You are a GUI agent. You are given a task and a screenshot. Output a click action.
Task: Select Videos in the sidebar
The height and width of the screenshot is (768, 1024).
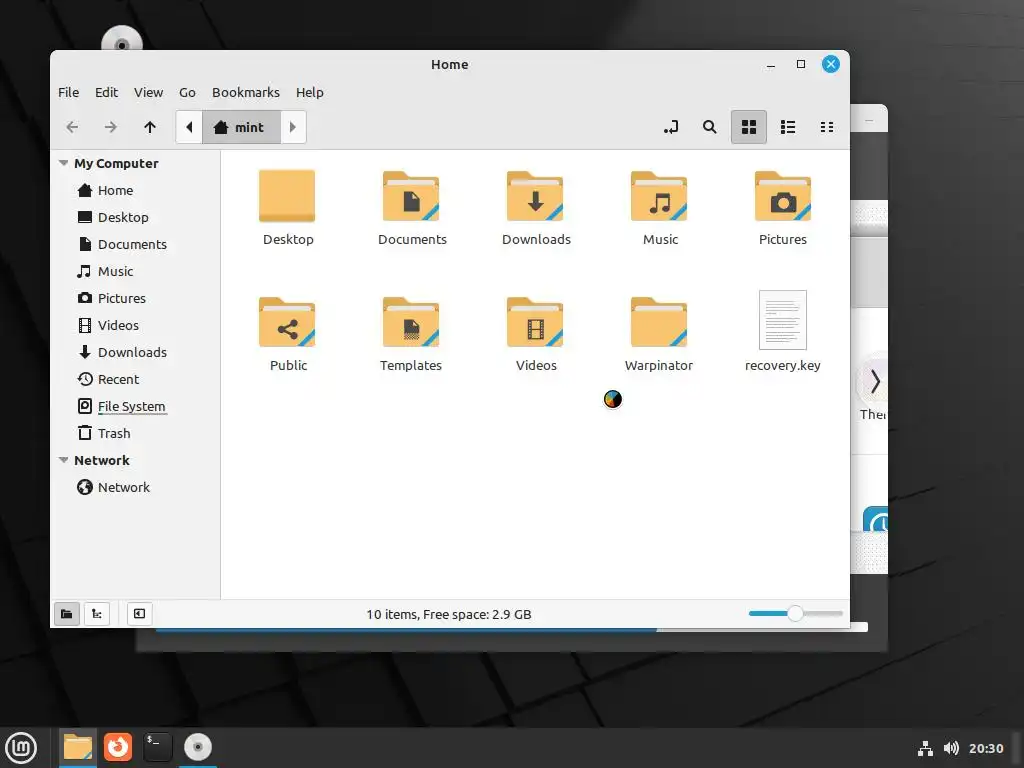tap(135, 325)
